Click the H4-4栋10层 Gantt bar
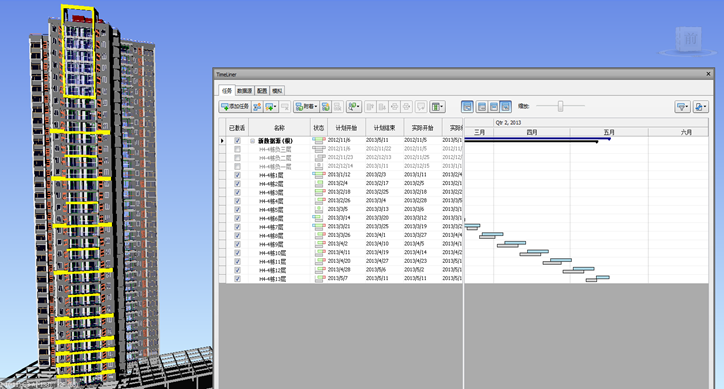Viewport: 724px width, 389px height. click(534, 253)
